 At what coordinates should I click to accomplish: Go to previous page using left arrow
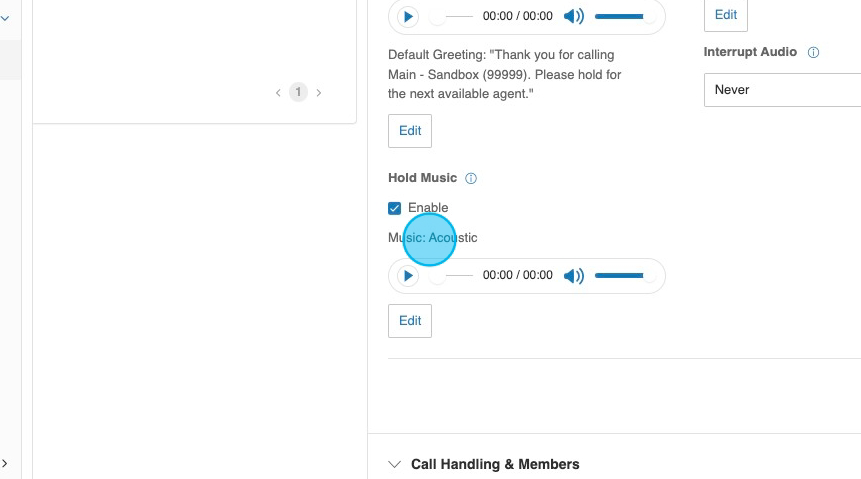tap(278, 93)
